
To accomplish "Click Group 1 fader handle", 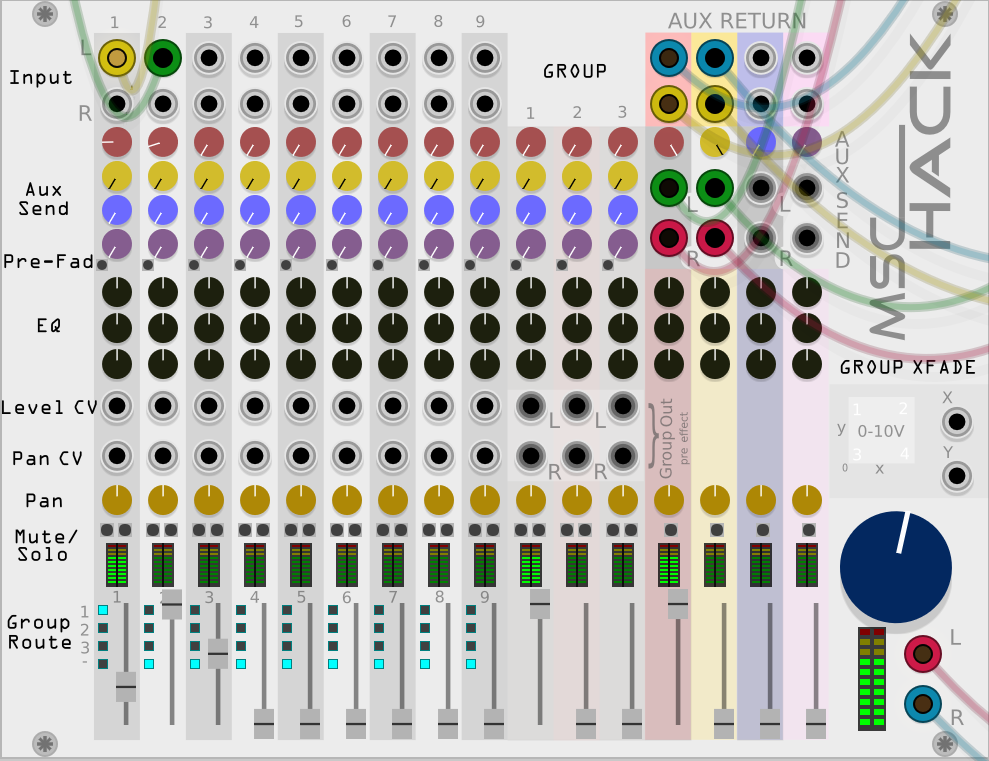I will tap(540, 604).
